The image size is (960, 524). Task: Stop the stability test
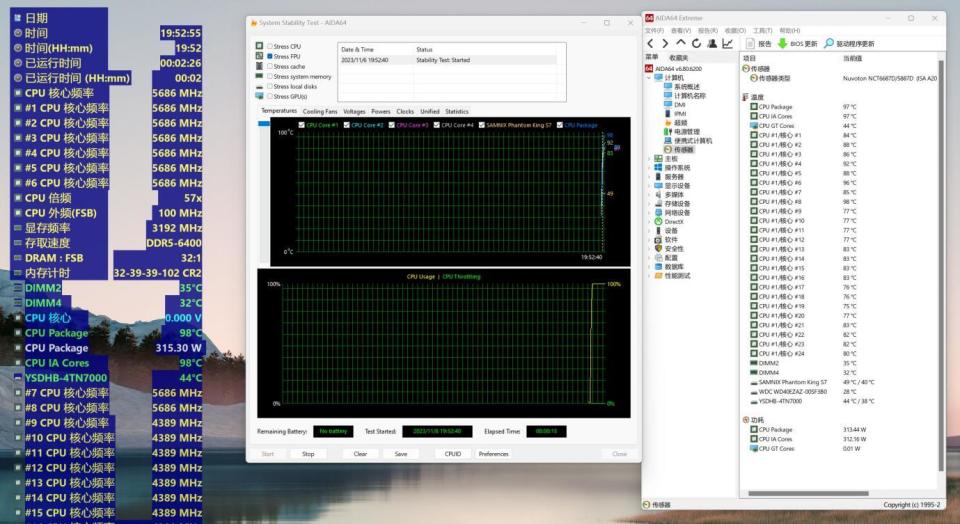click(308, 454)
